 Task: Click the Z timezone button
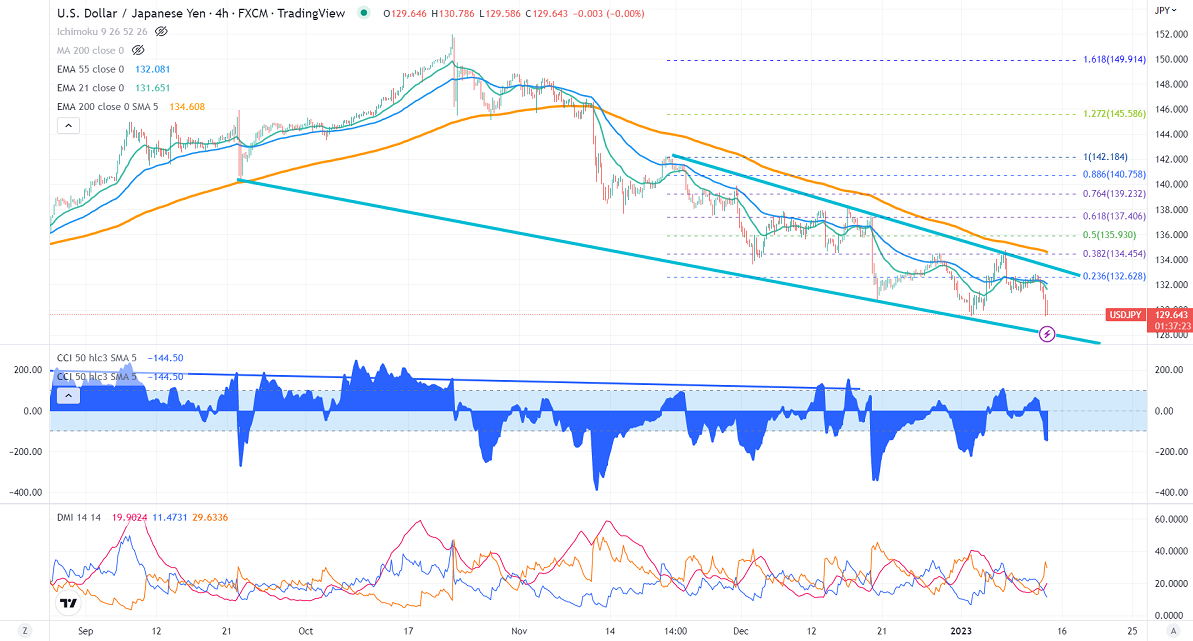click(24, 631)
